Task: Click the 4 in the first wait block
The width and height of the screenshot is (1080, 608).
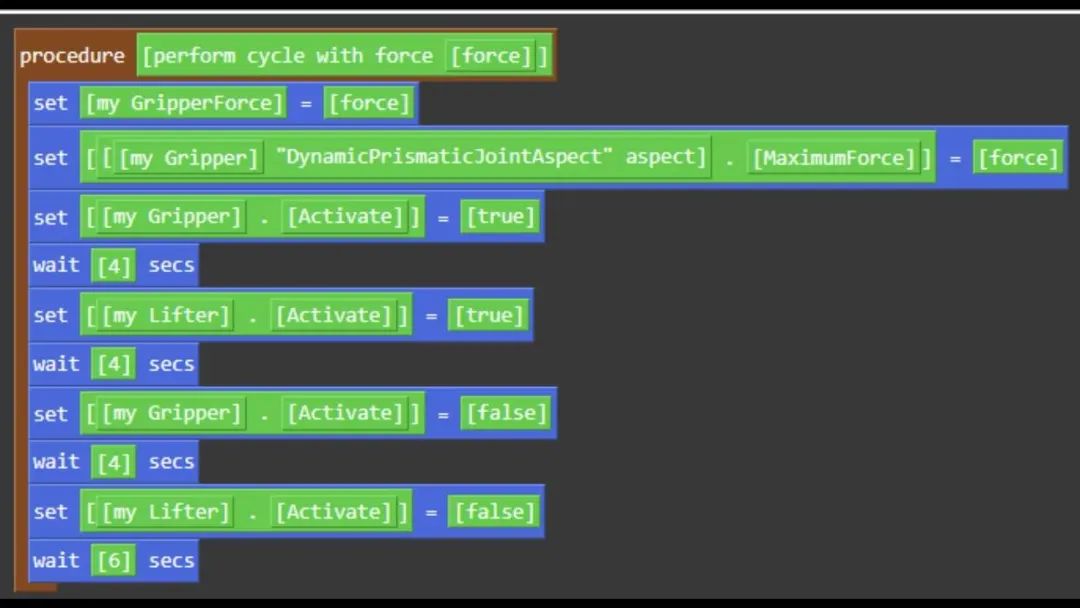Action: (113, 266)
